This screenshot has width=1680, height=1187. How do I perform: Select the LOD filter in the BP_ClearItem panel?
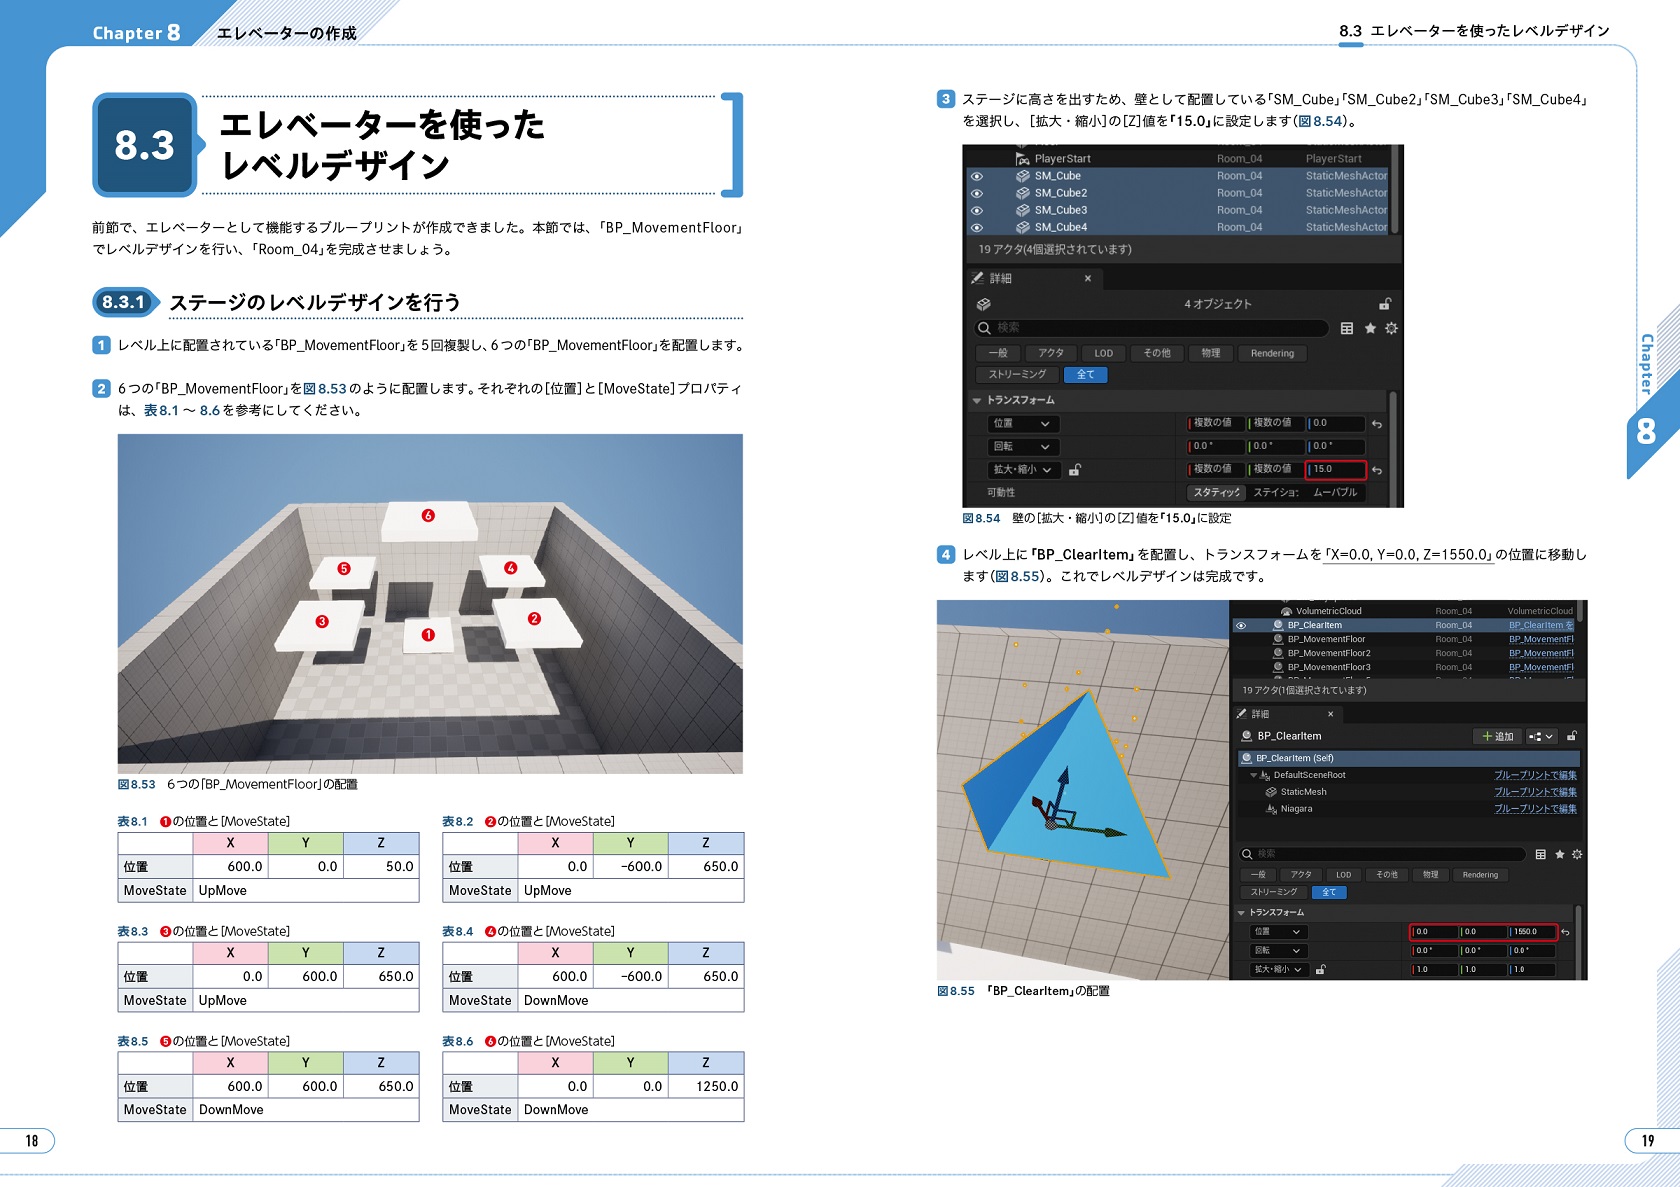pos(1343,875)
